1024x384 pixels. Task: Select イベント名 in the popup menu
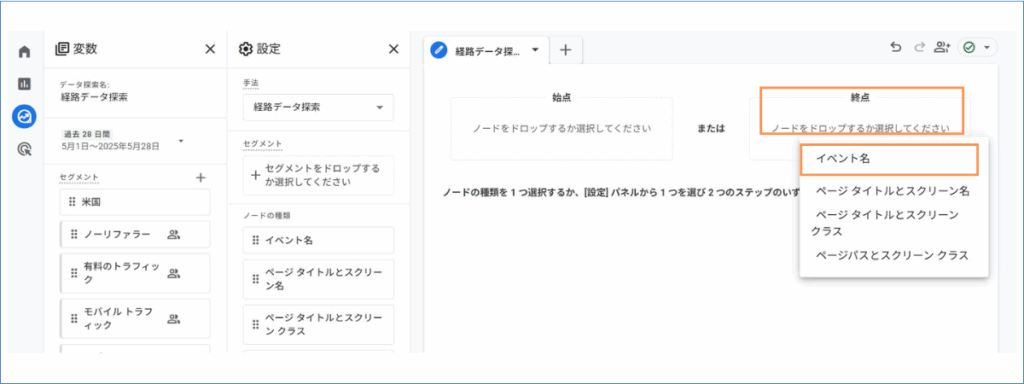point(889,159)
